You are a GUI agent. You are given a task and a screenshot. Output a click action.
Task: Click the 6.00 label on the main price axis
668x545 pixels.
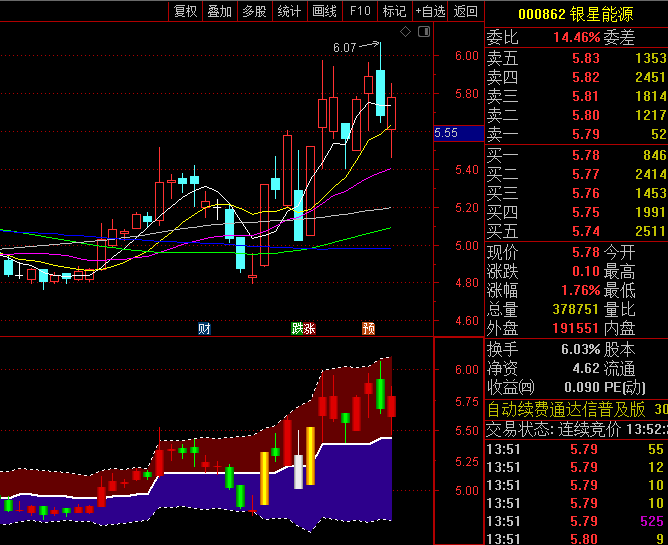click(x=466, y=56)
